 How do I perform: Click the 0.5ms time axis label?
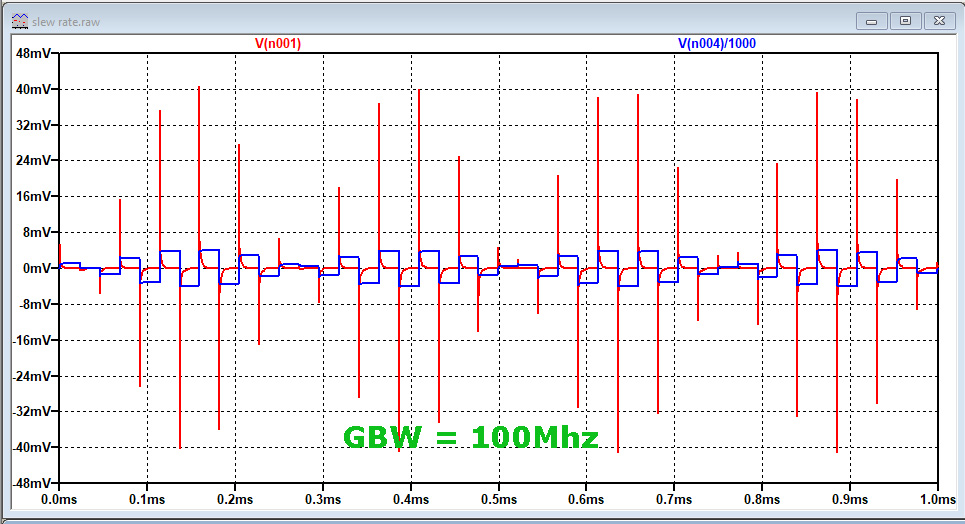499,499
